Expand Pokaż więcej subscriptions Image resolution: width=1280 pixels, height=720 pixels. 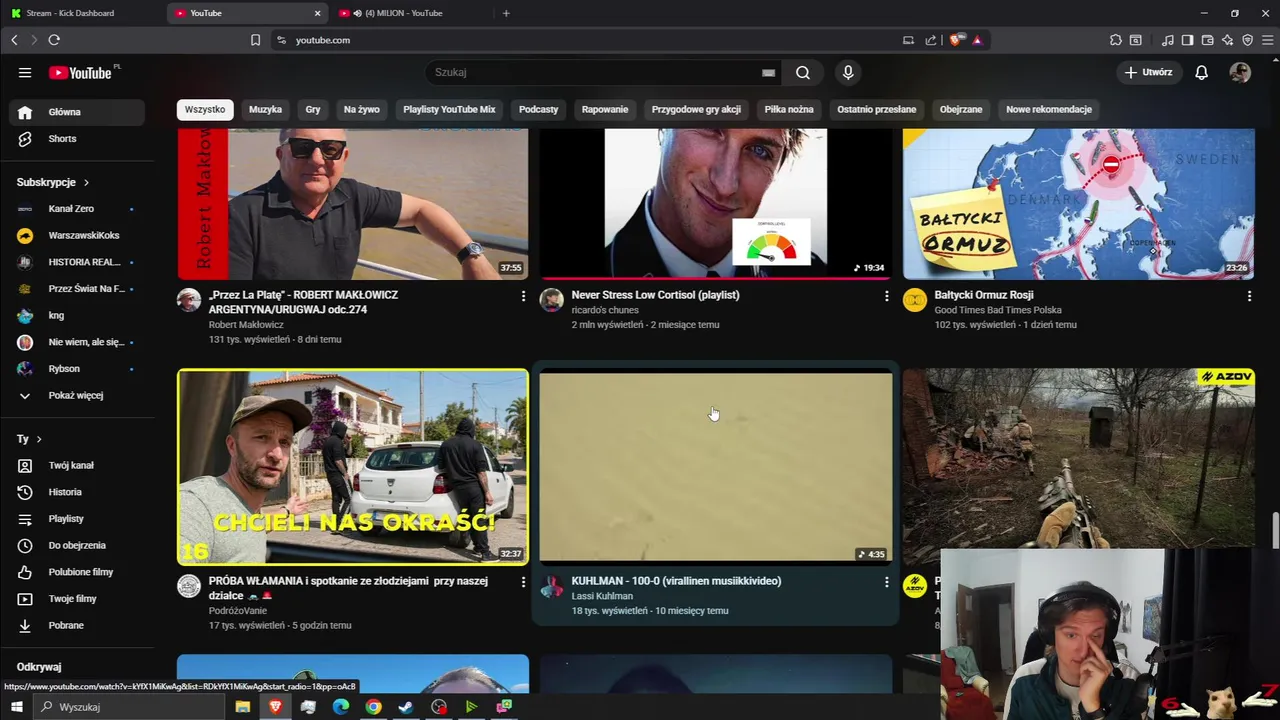pyautogui.click(x=77, y=395)
